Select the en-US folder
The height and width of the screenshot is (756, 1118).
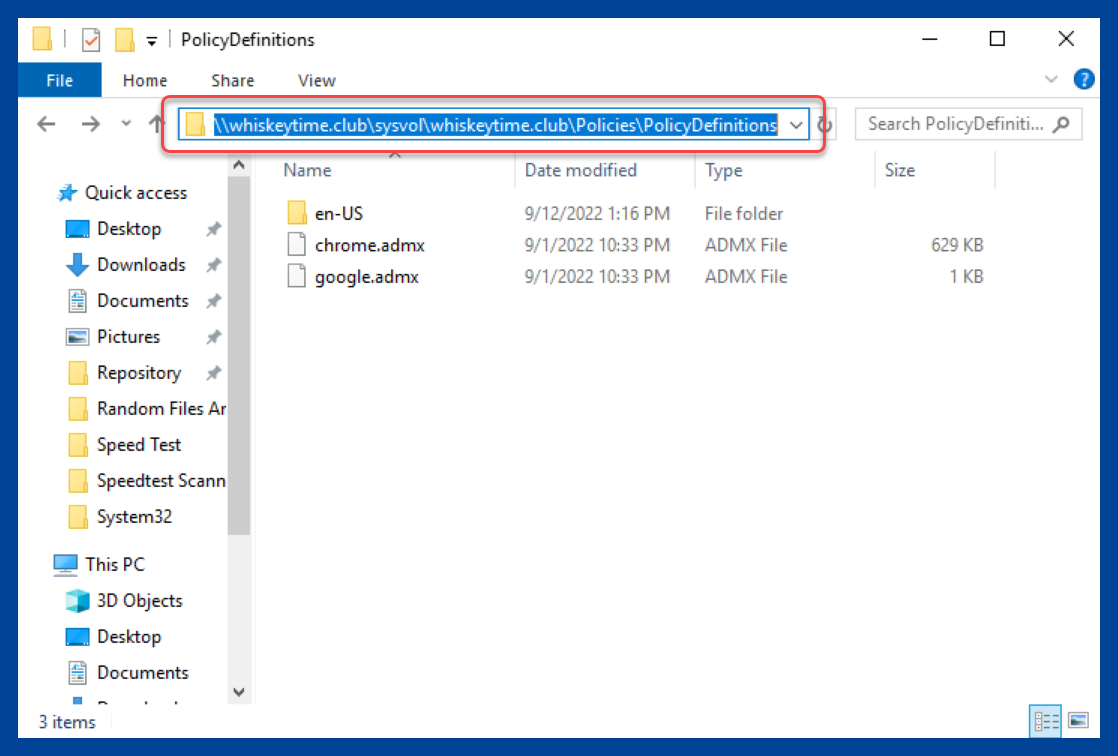(x=339, y=213)
